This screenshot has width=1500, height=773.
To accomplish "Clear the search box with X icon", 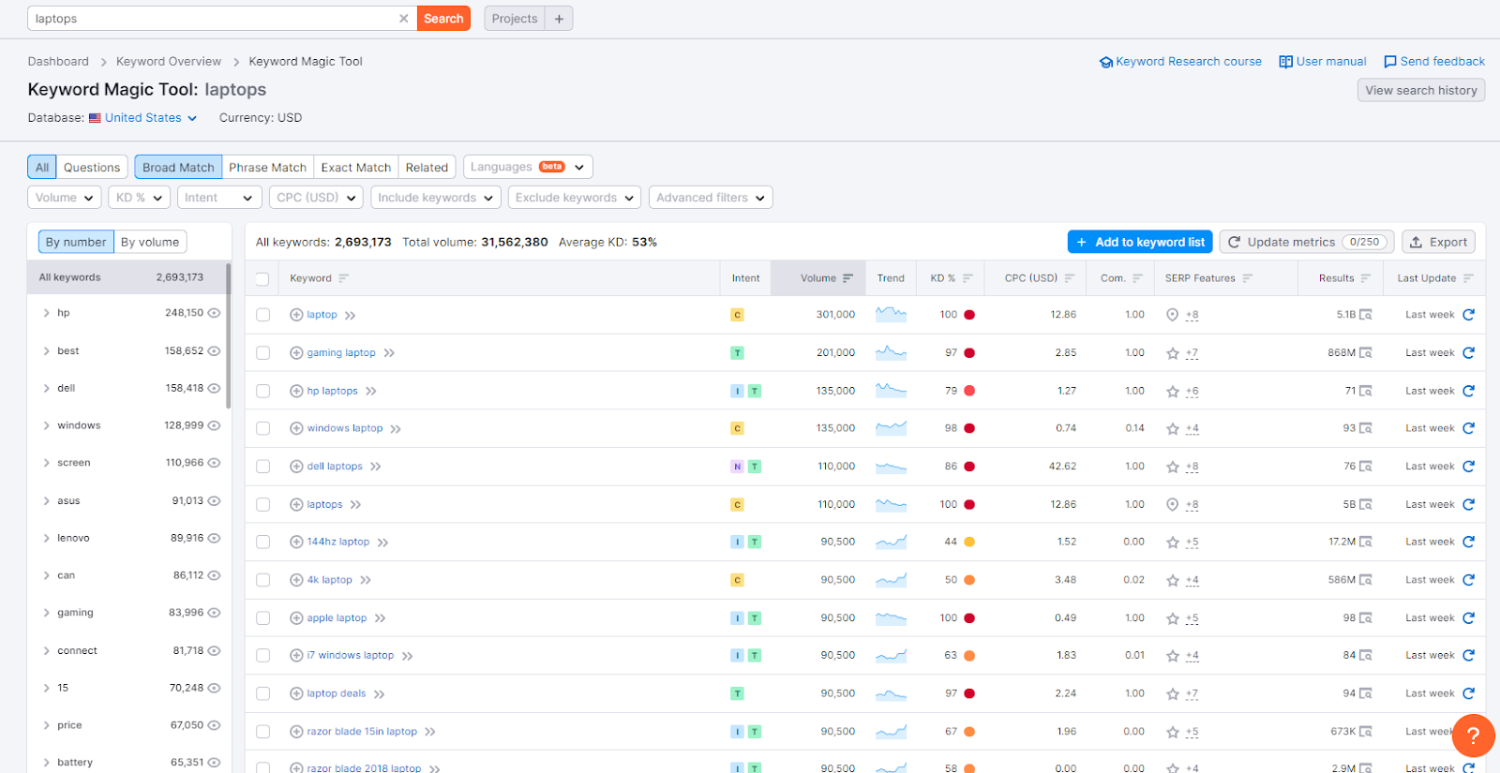I will pyautogui.click(x=404, y=18).
